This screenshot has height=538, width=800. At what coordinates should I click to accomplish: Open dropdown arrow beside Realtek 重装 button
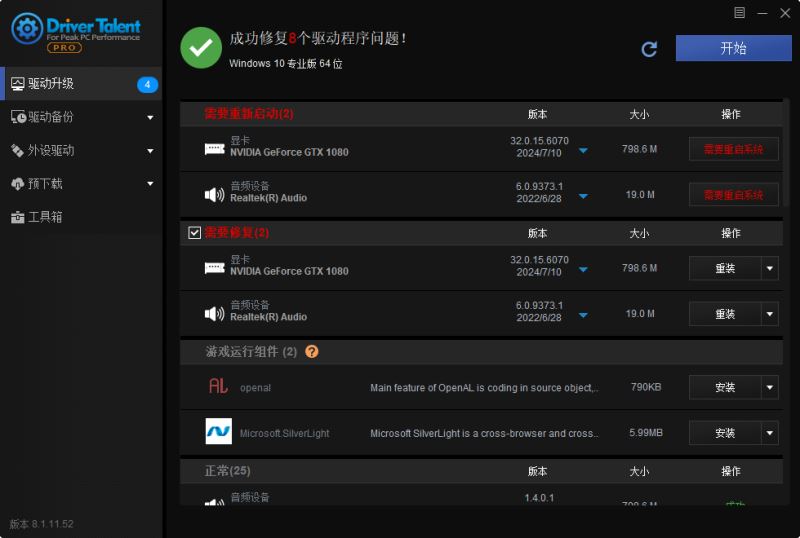(x=770, y=314)
